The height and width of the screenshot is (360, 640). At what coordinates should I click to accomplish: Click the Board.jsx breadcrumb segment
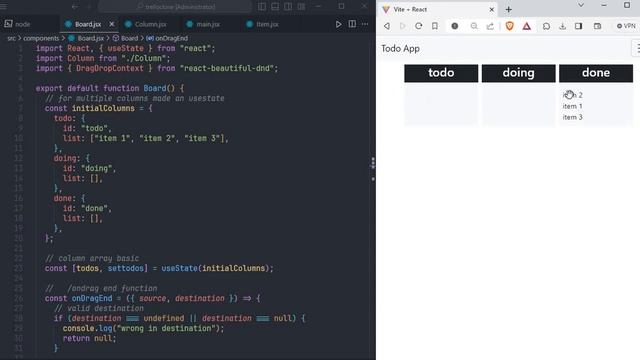(x=87, y=38)
